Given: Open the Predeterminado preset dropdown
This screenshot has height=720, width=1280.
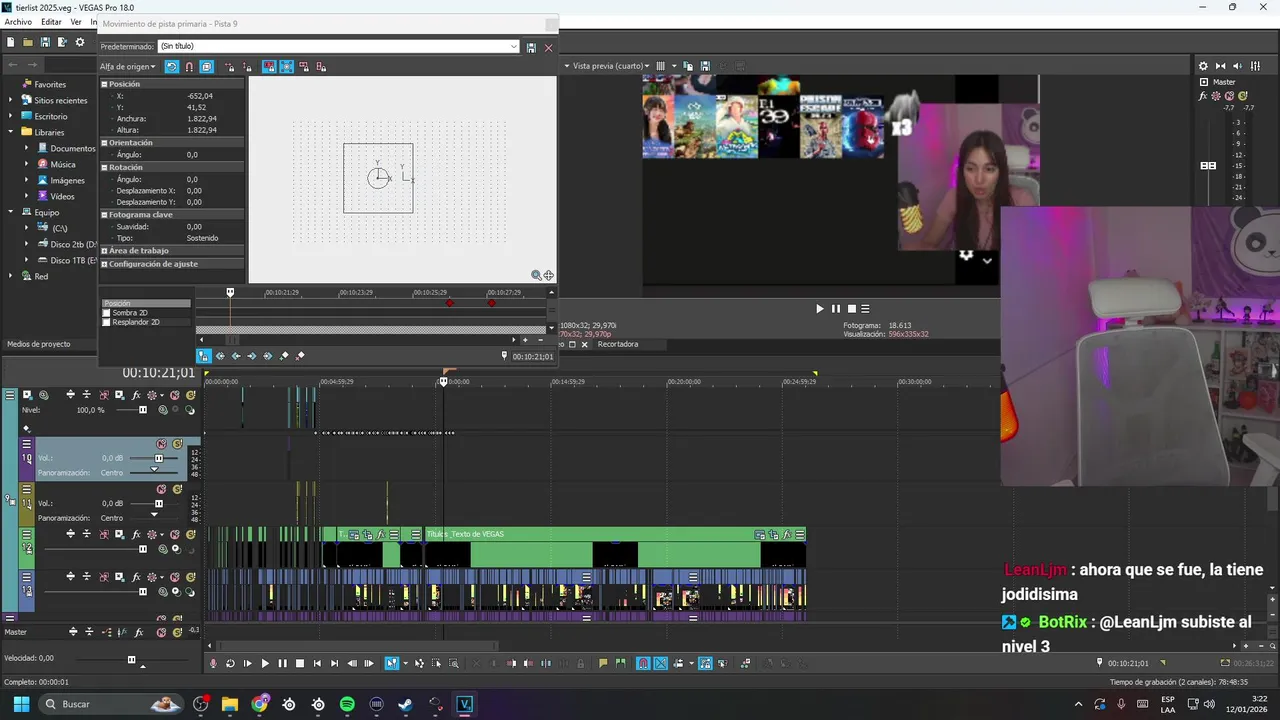Looking at the screenshot, I should (x=514, y=46).
